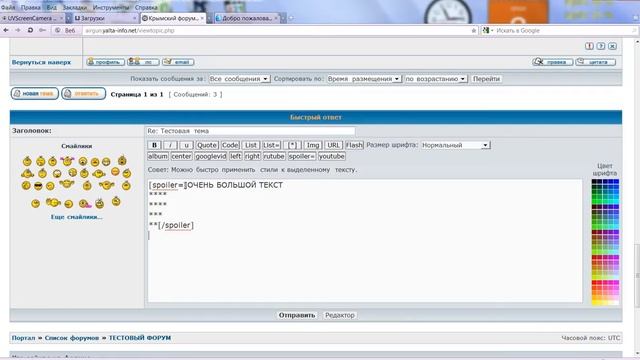
Task: Insert album BBCode tag
Action: [x=158, y=156]
